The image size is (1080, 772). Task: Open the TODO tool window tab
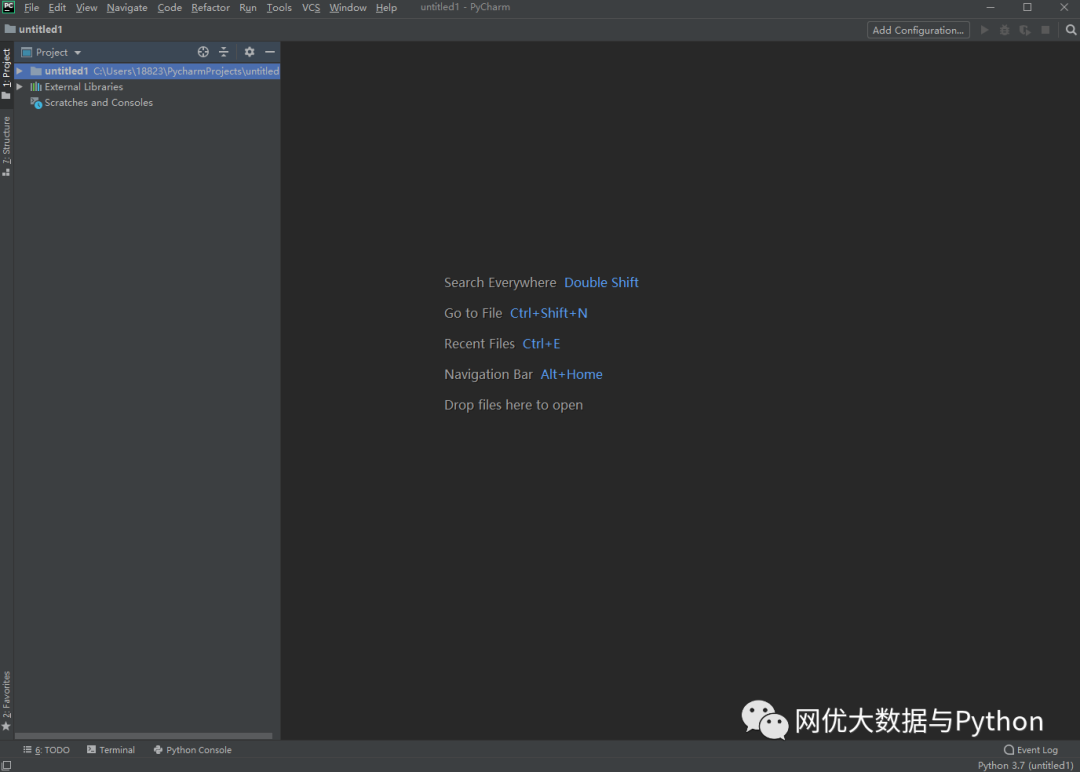pyautogui.click(x=46, y=750)
